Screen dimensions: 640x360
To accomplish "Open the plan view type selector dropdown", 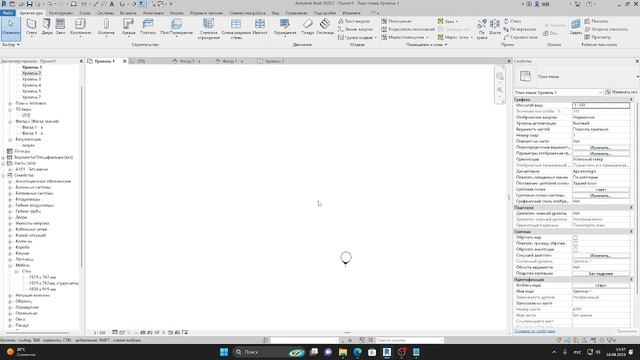I will (x=637, y=76).
